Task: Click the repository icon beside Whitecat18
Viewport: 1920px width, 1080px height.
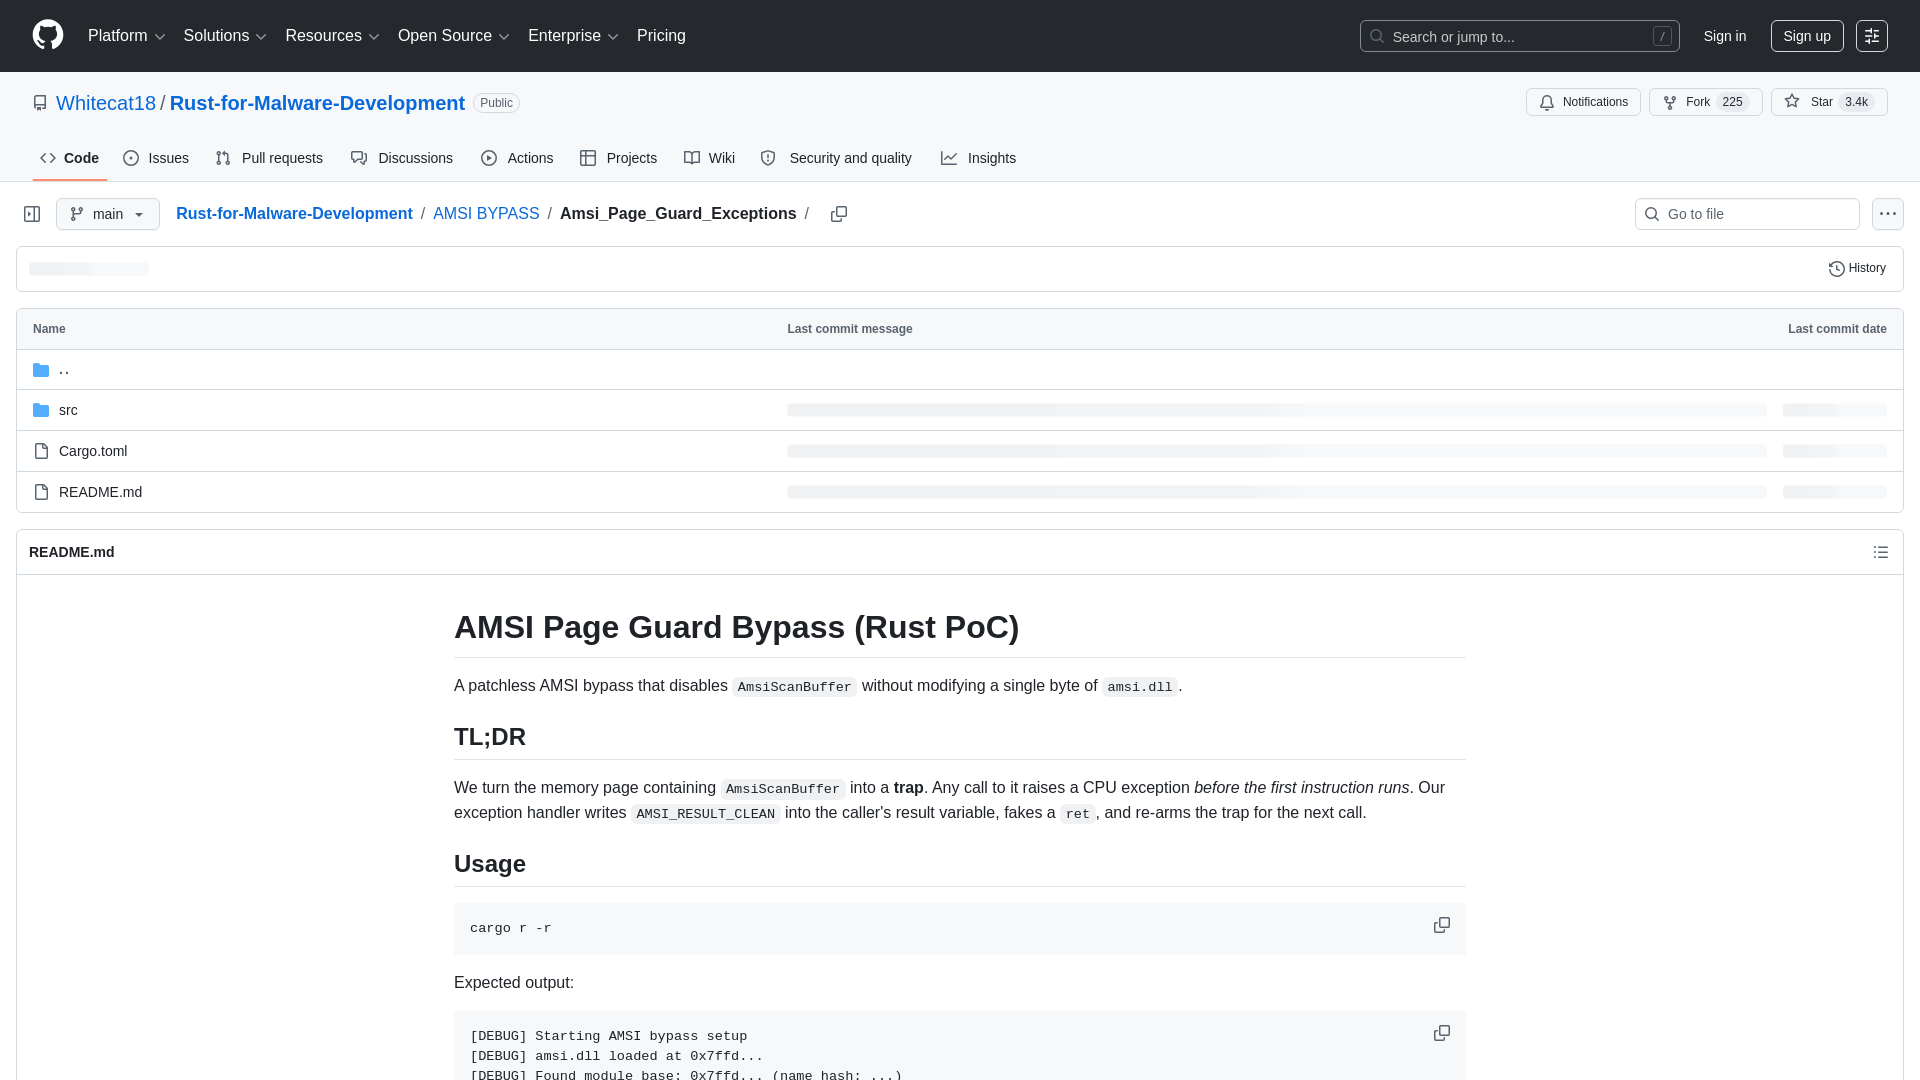Action: click(40, 103)
